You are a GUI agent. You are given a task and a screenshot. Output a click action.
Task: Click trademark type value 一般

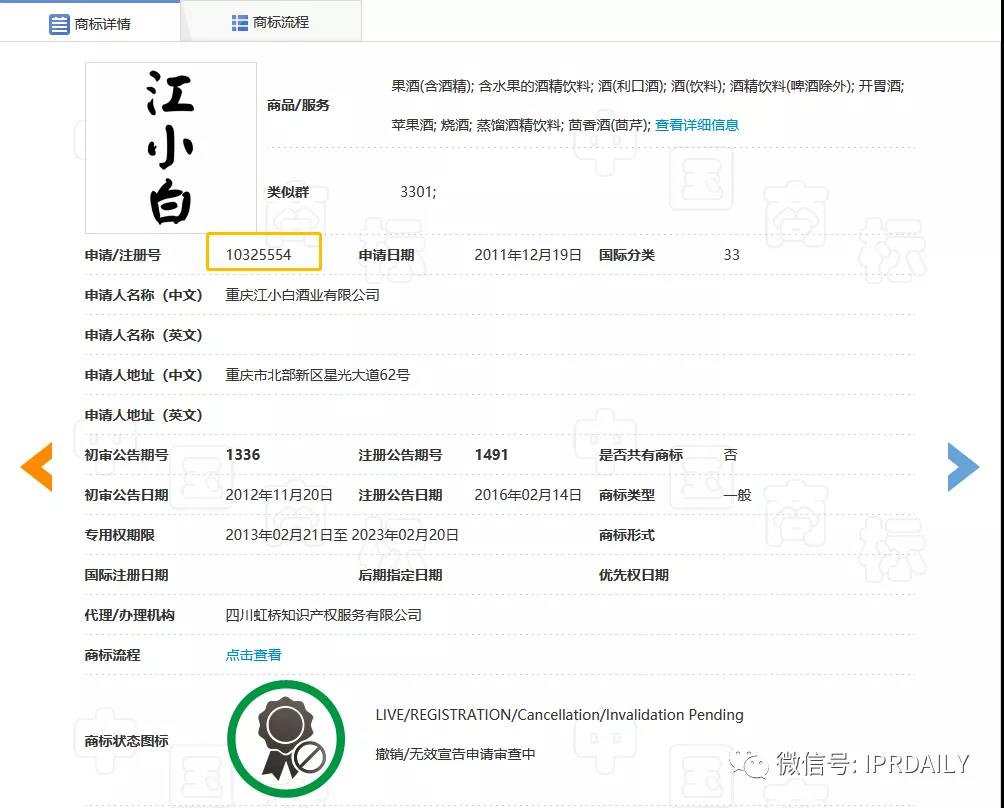(738, 495)
